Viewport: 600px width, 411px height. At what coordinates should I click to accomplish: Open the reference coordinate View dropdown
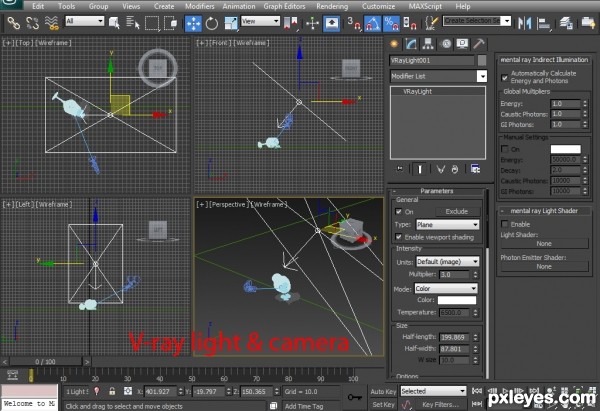pos(260,21)
